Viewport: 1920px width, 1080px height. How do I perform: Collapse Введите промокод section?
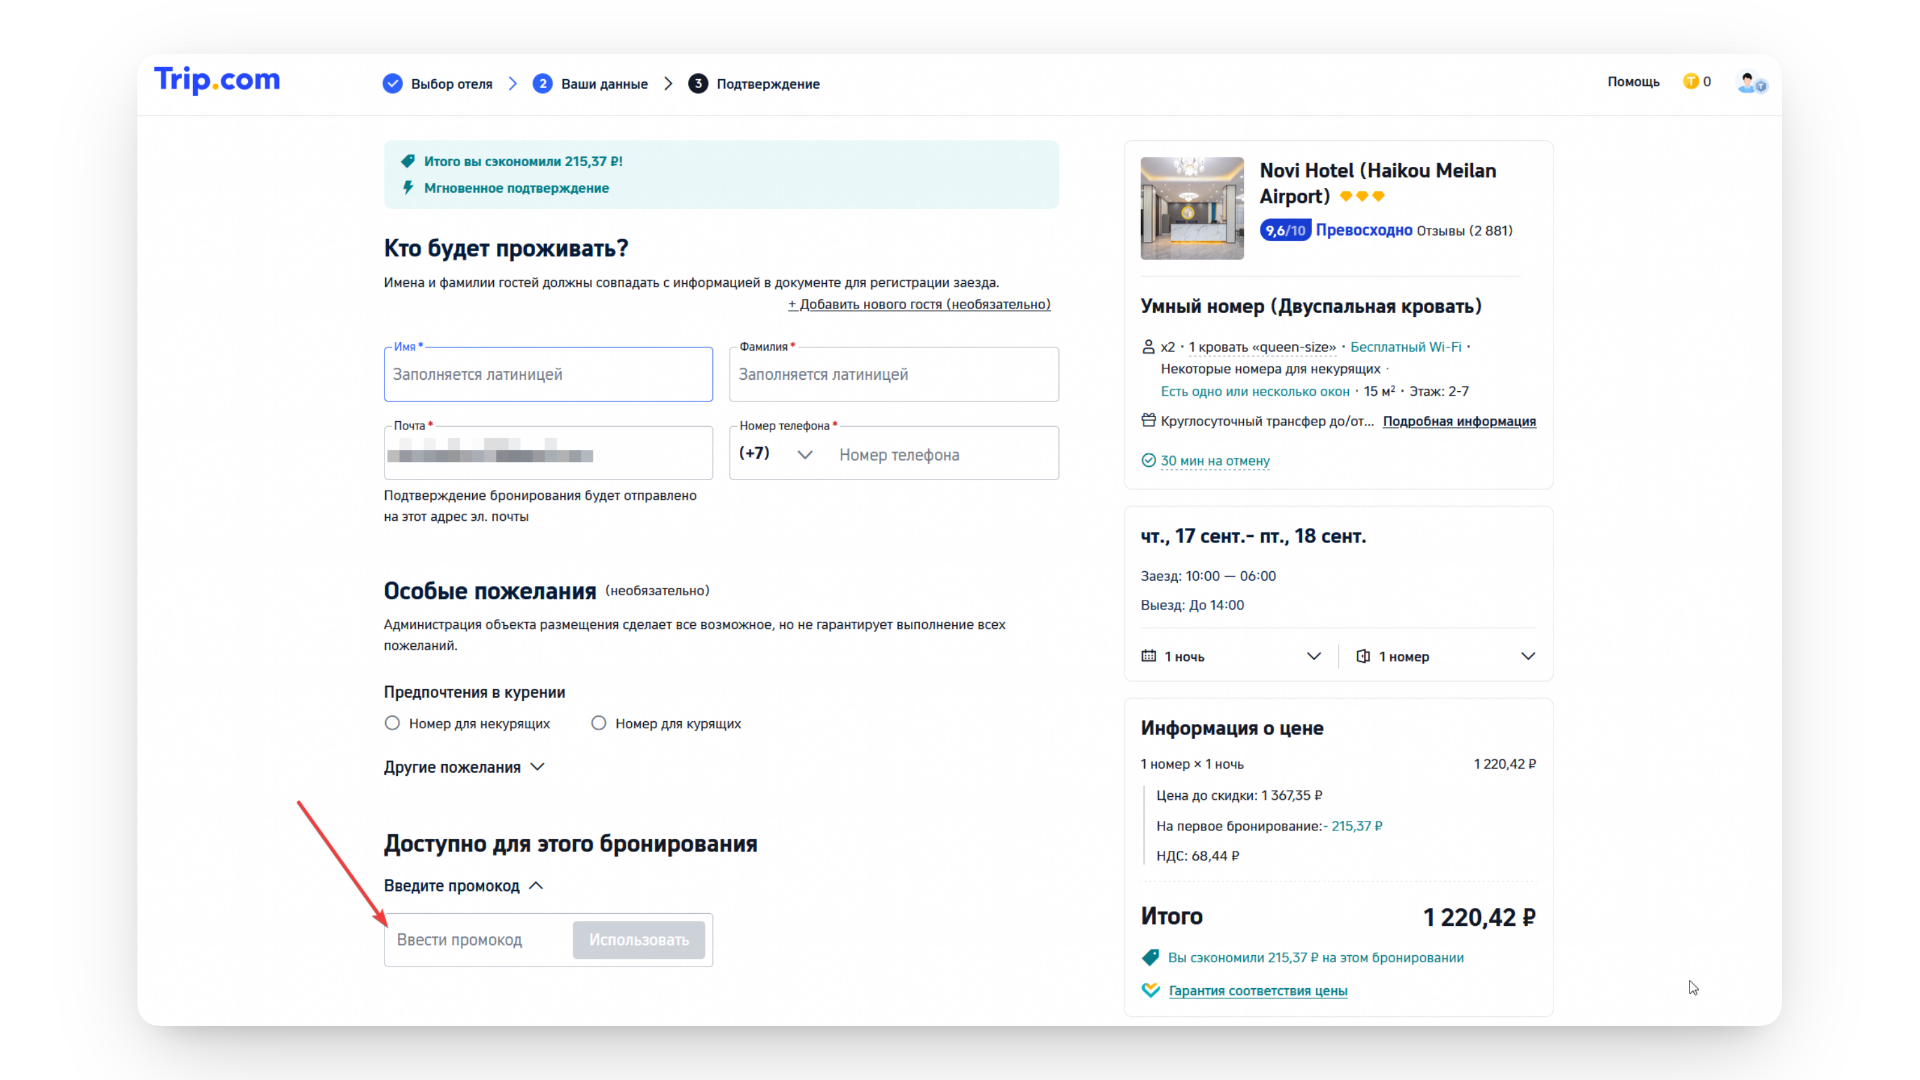(x=464, y=886)
